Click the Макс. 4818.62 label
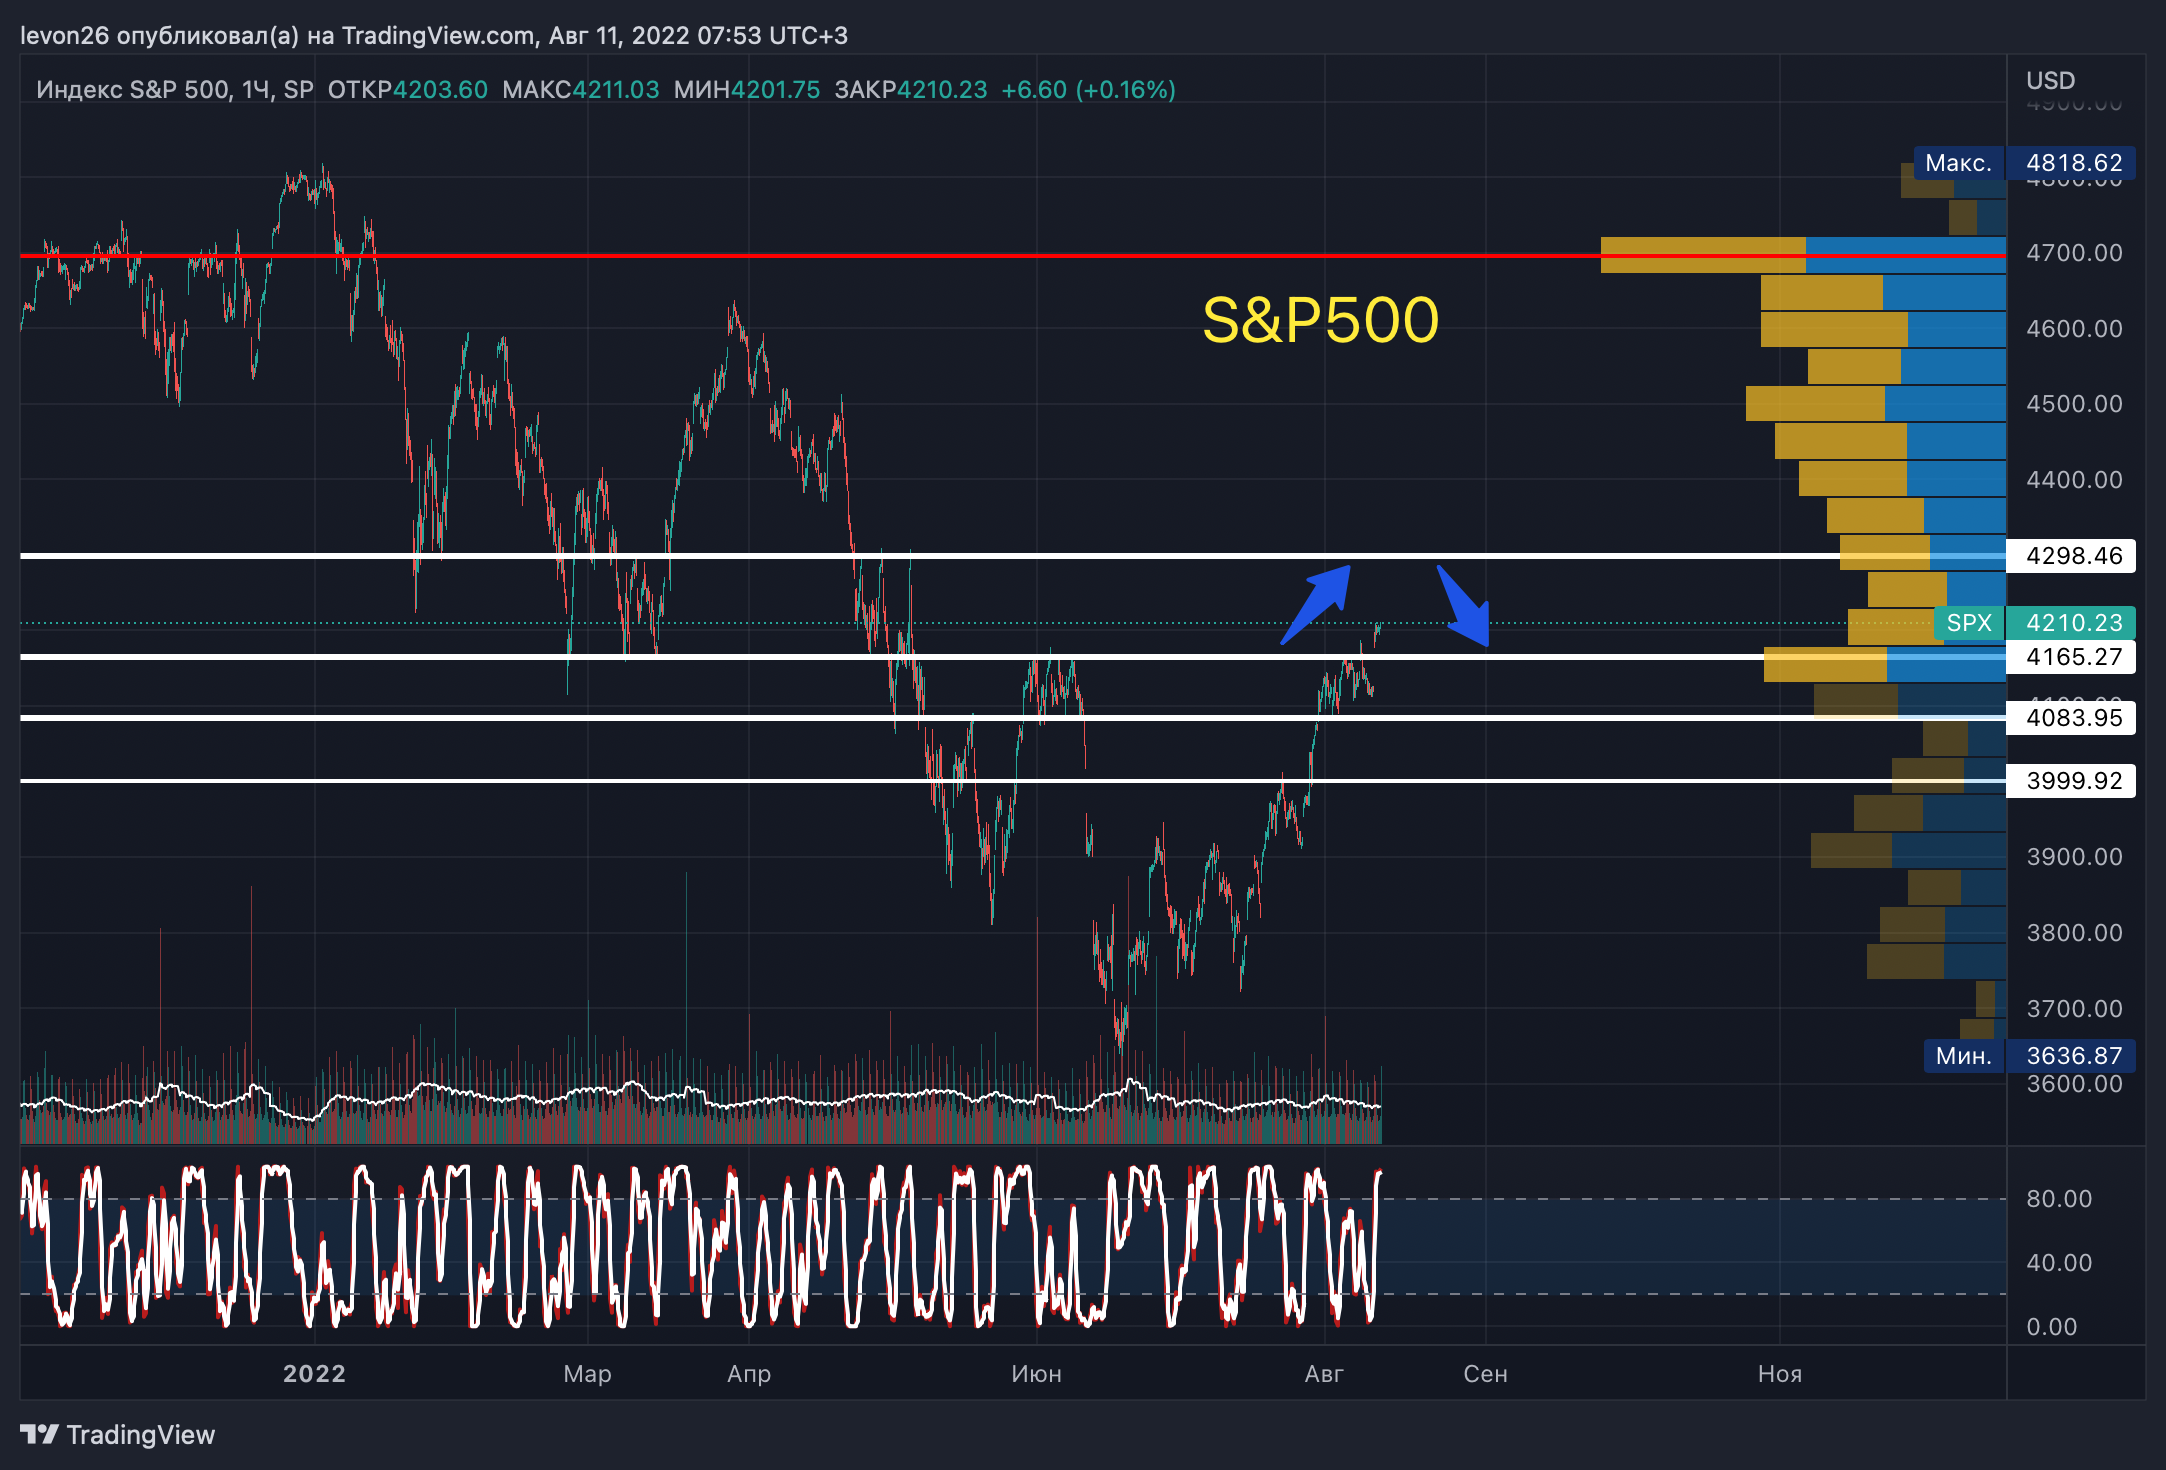The width and height of the screenshot is (2166, 1470). [x=2025, y=163]
